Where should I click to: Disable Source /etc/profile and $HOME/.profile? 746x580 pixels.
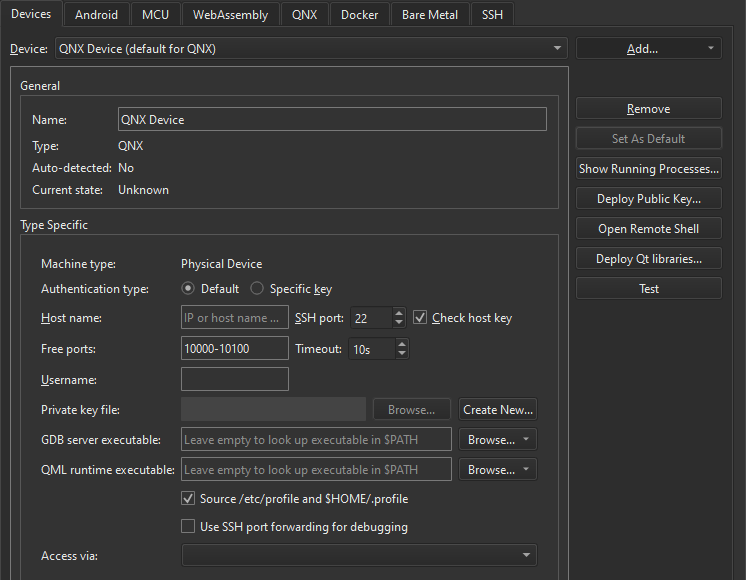click(188, 498)
